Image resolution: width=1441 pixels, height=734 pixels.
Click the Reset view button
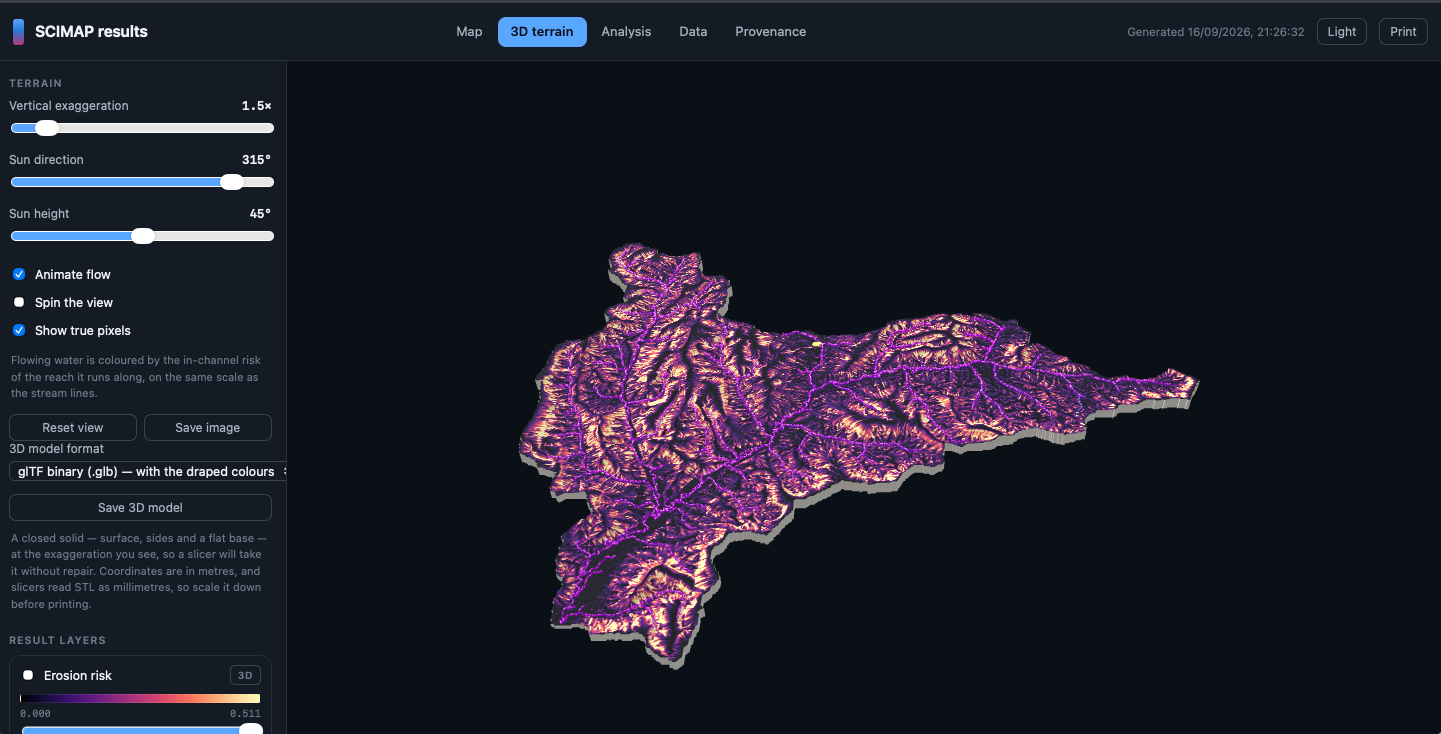pyautogui.click(x=73, y=428)
